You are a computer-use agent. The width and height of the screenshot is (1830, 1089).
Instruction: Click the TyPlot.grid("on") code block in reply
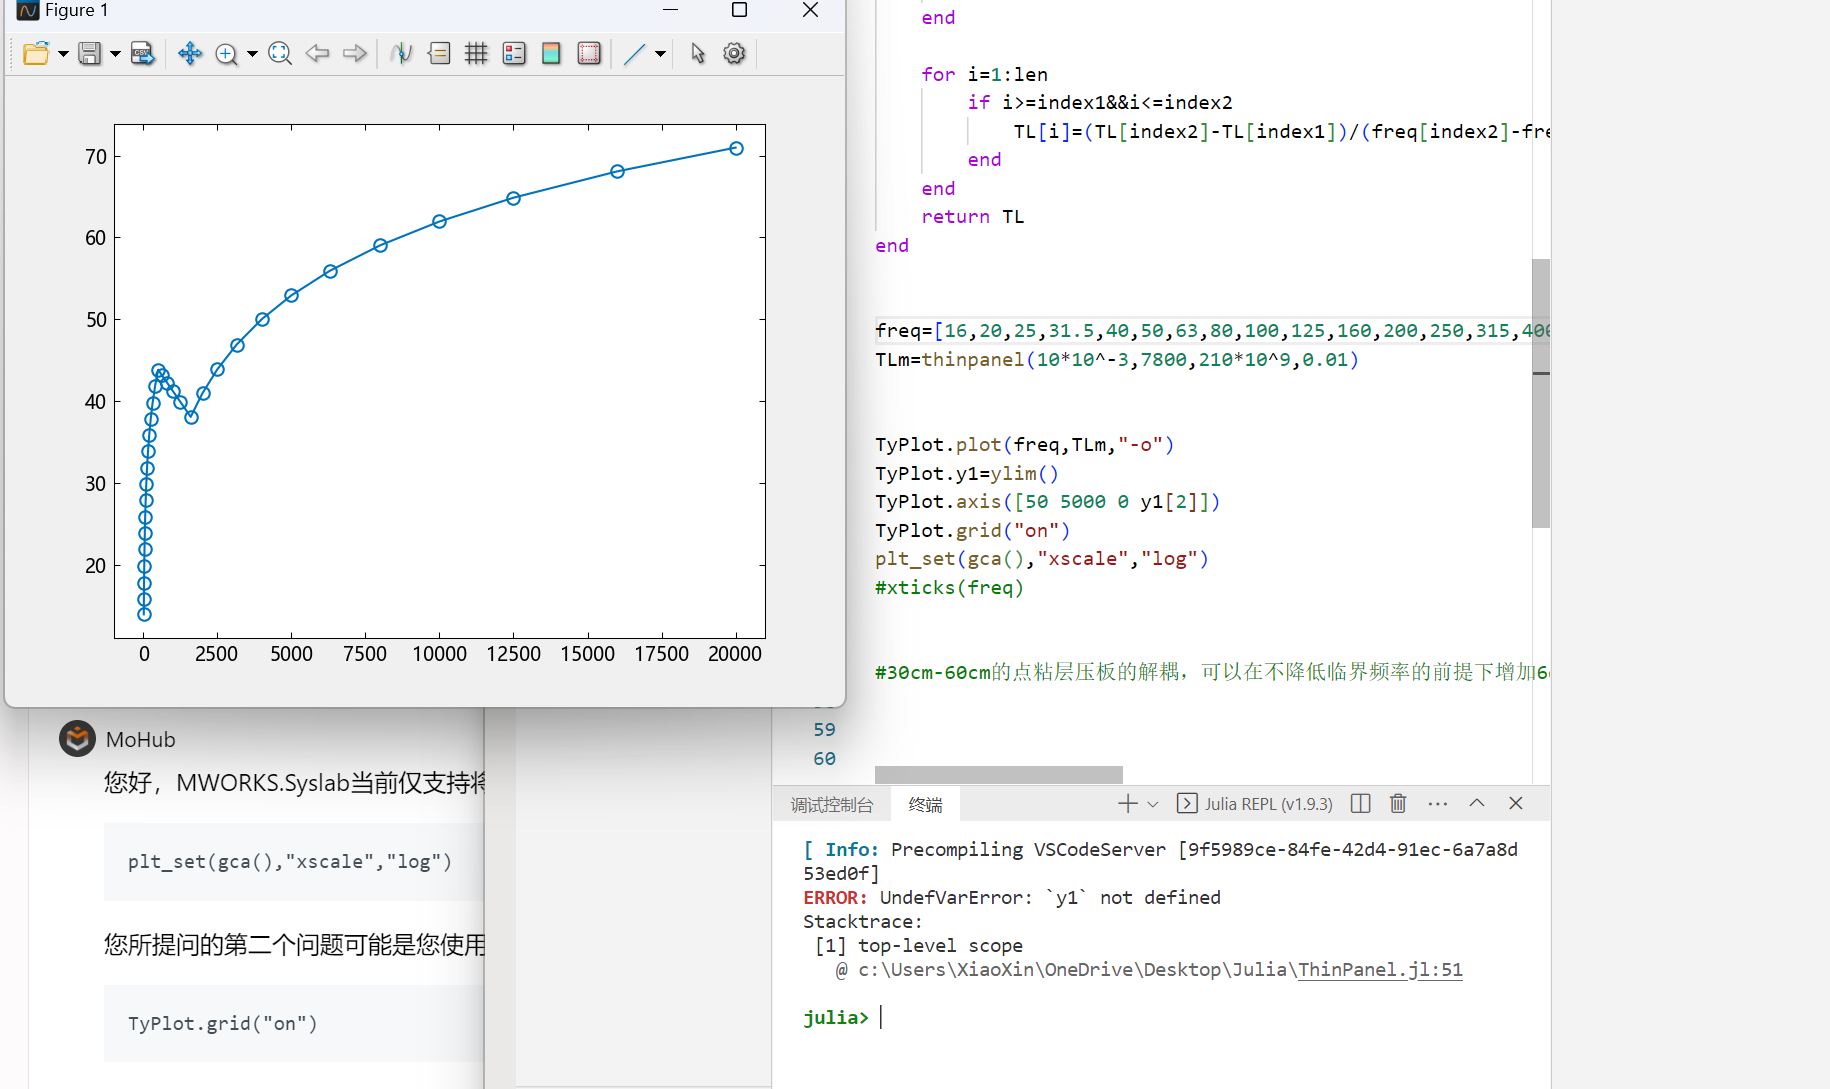coord(294,1024)
